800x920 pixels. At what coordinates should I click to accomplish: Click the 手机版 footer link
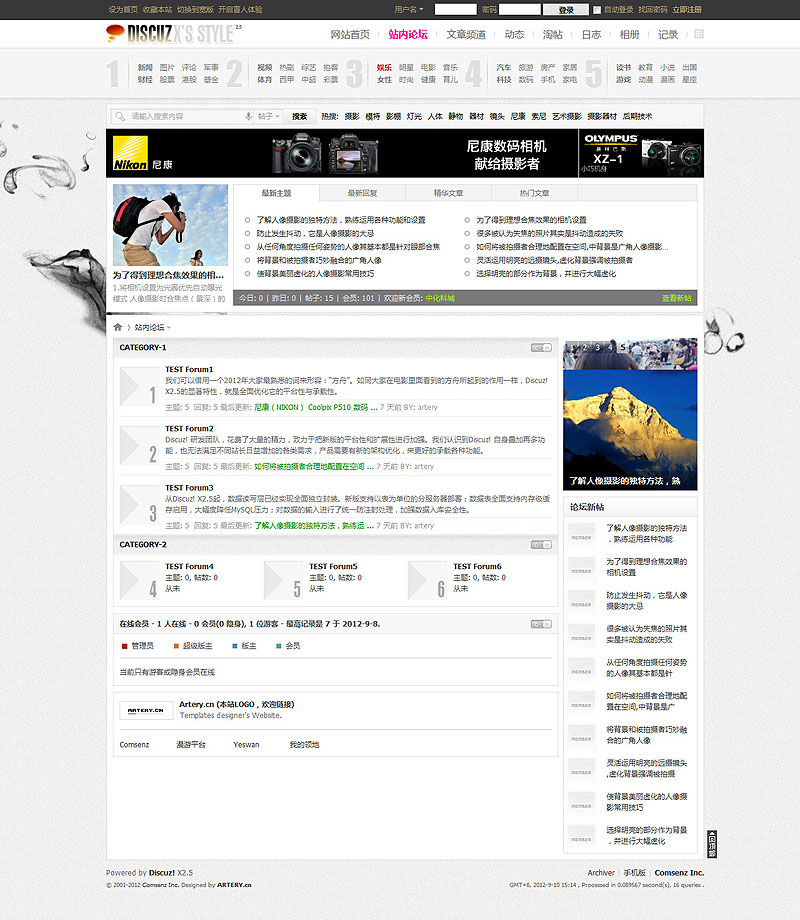click(x=634, y=872)
